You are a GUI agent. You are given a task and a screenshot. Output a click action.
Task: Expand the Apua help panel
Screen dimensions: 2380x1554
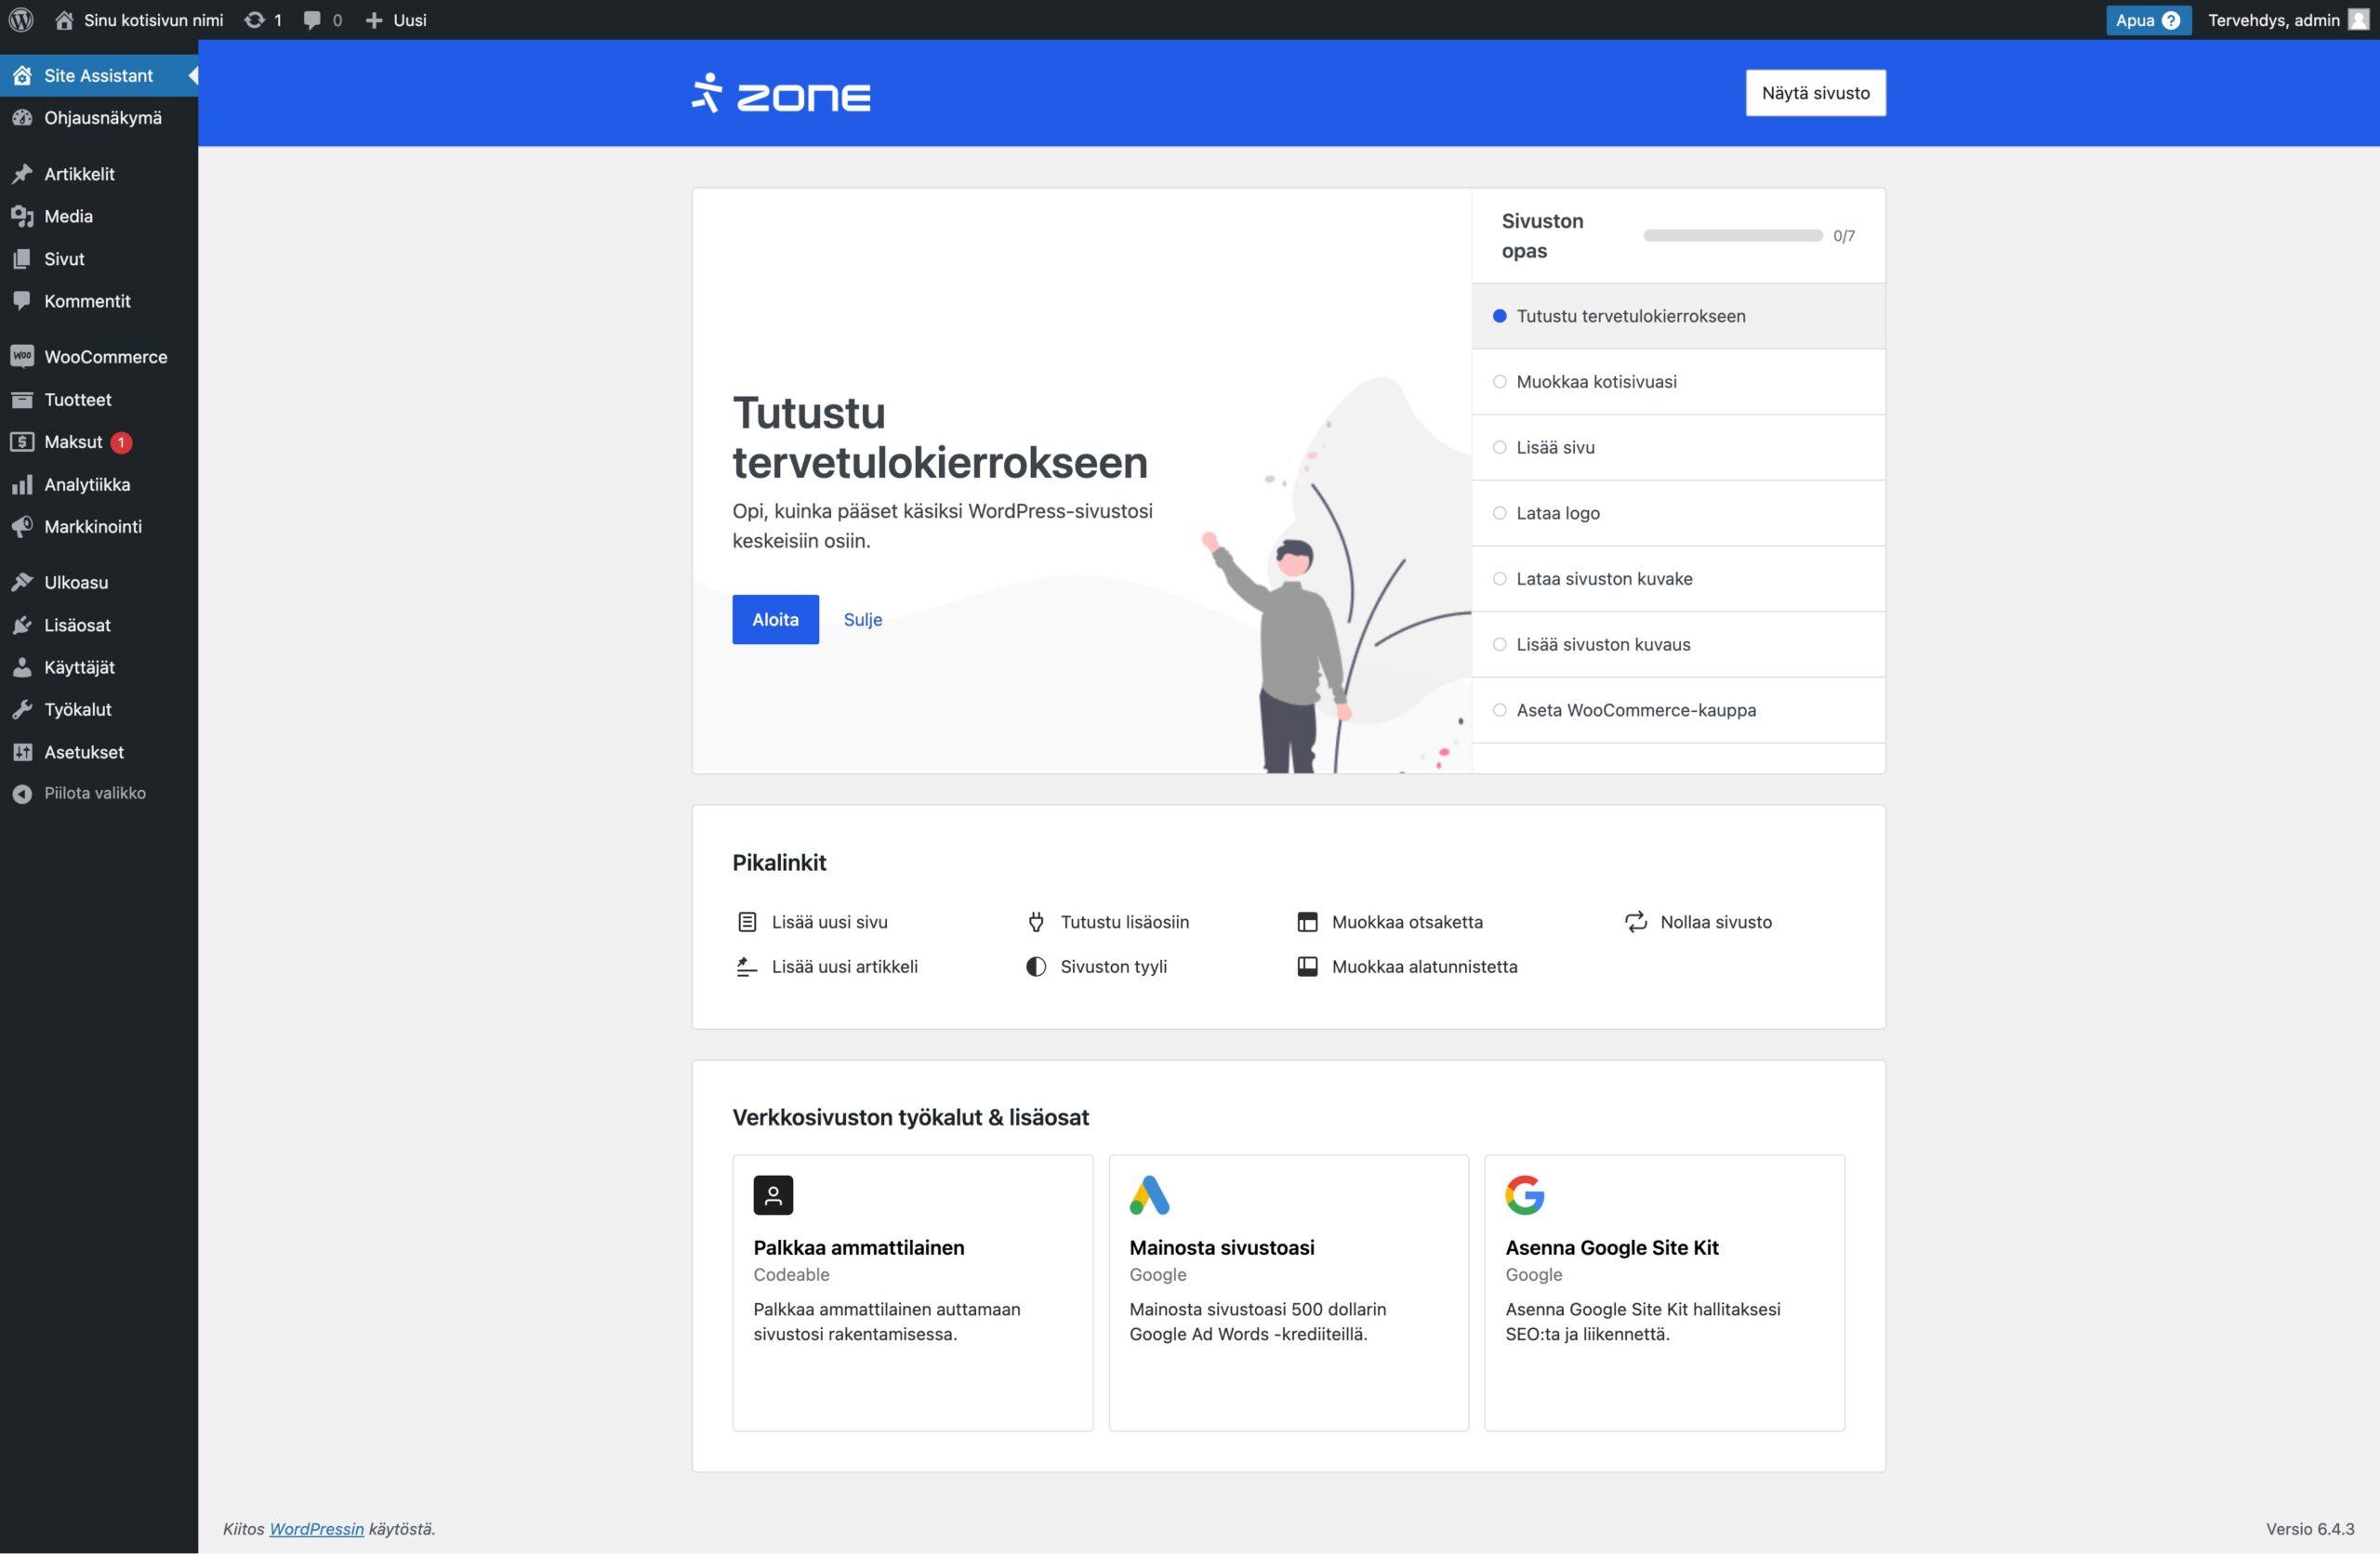click(x=2147, y=20)
